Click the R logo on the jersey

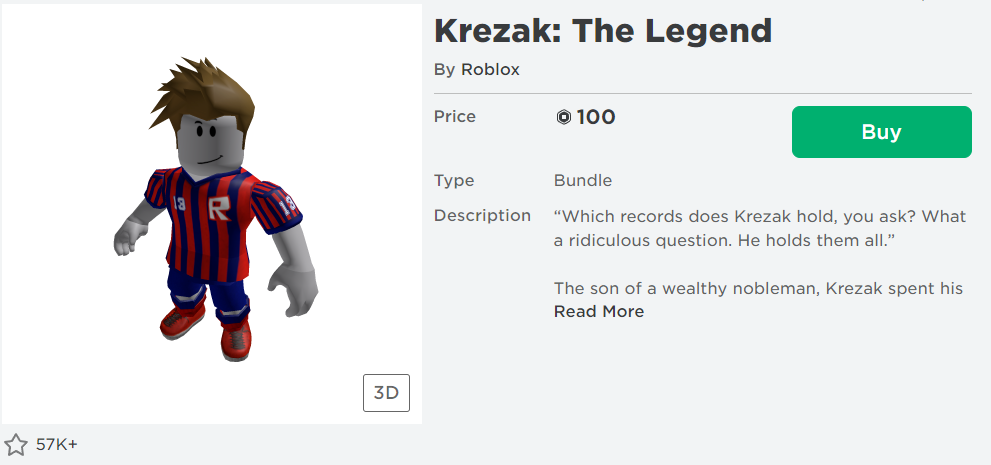point(219,210)
